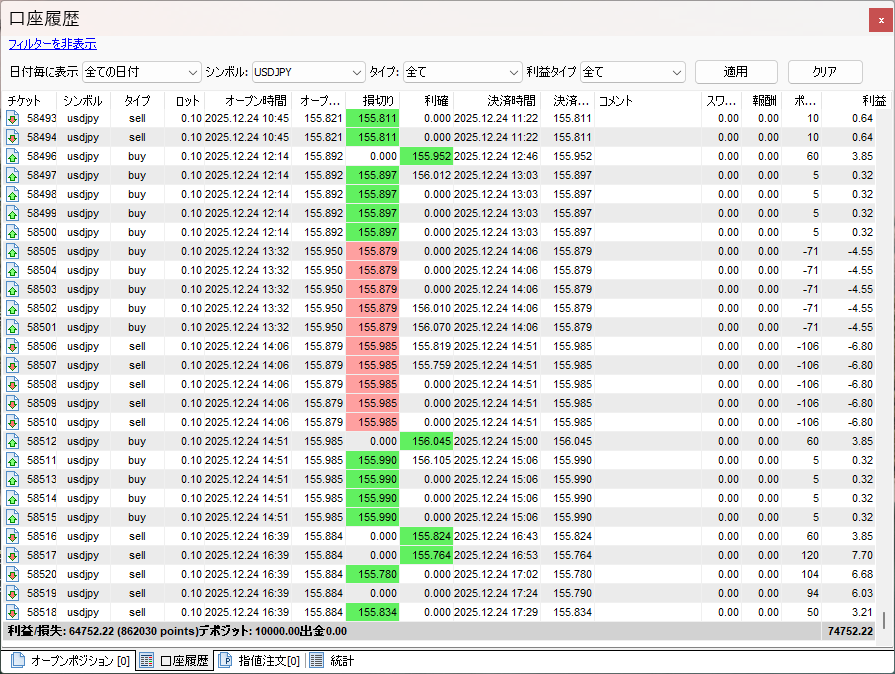This screenshot has height=674, width=895.
Task: Select the row icon for ticket 58518
Action: pyautogui.click(x=13, y=612)
